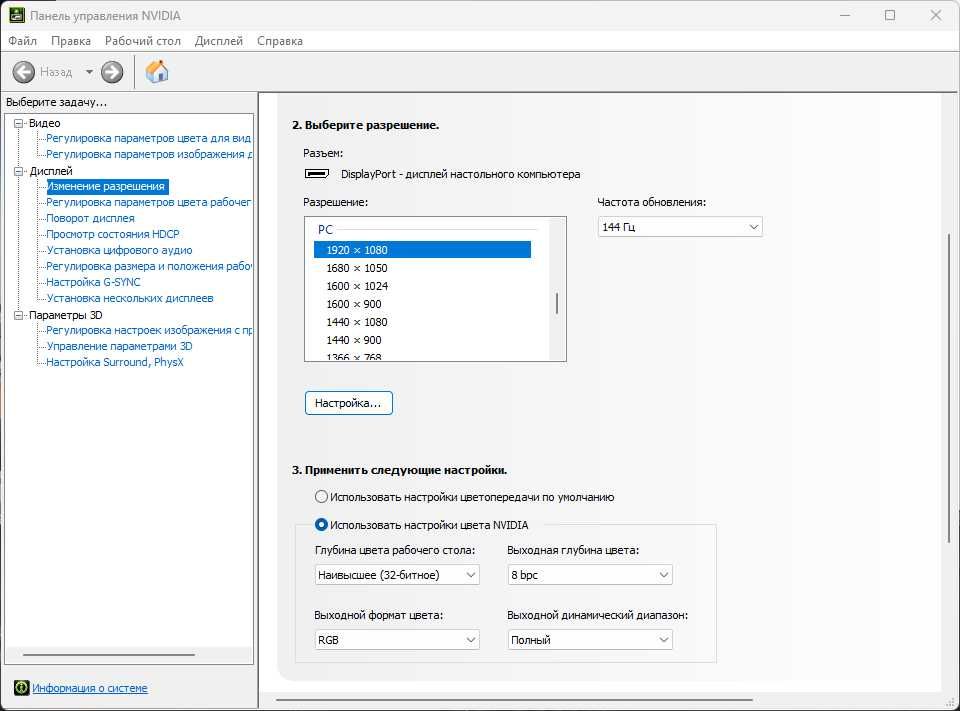Open Глубина цвета рабочего стола dropdown
The width and height of the screenshot is (960, 711).
click(397, 575)
